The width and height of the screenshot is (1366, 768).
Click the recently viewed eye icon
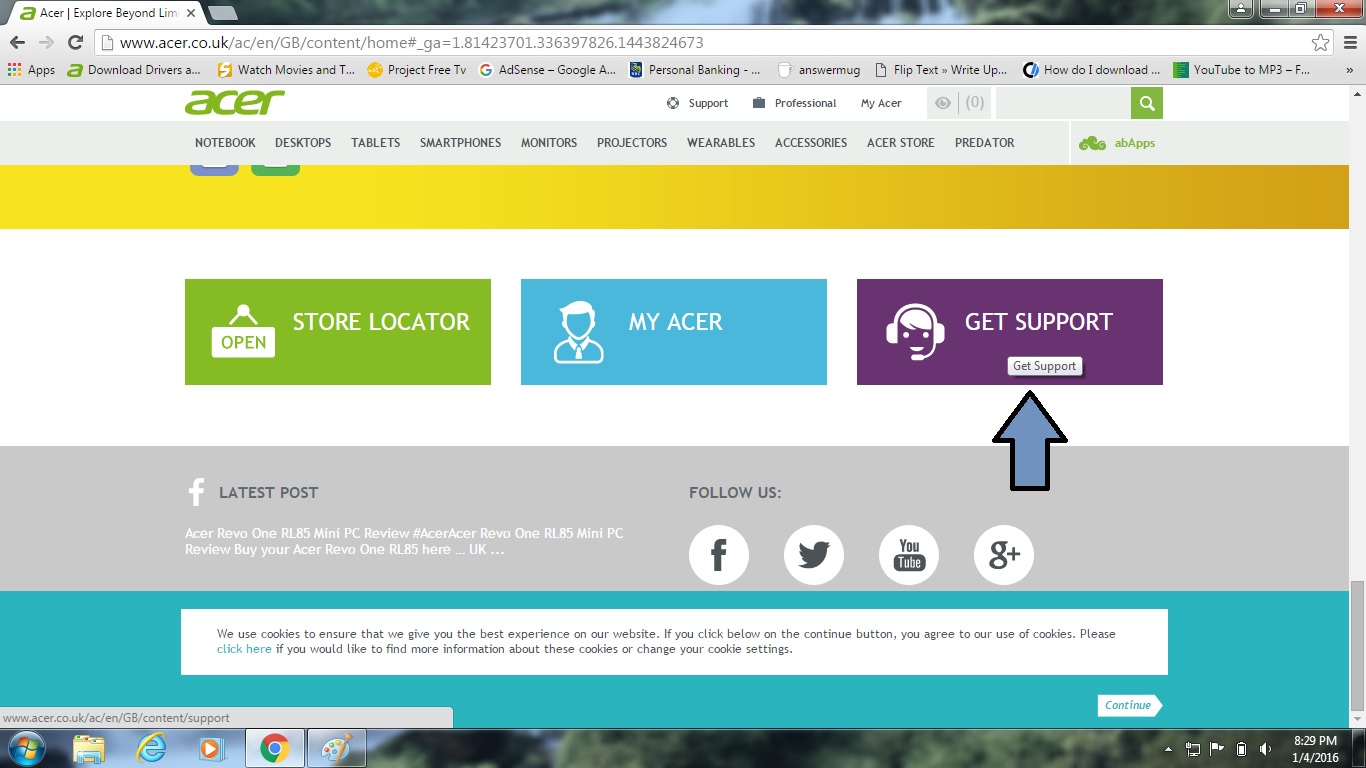(942, 103)
